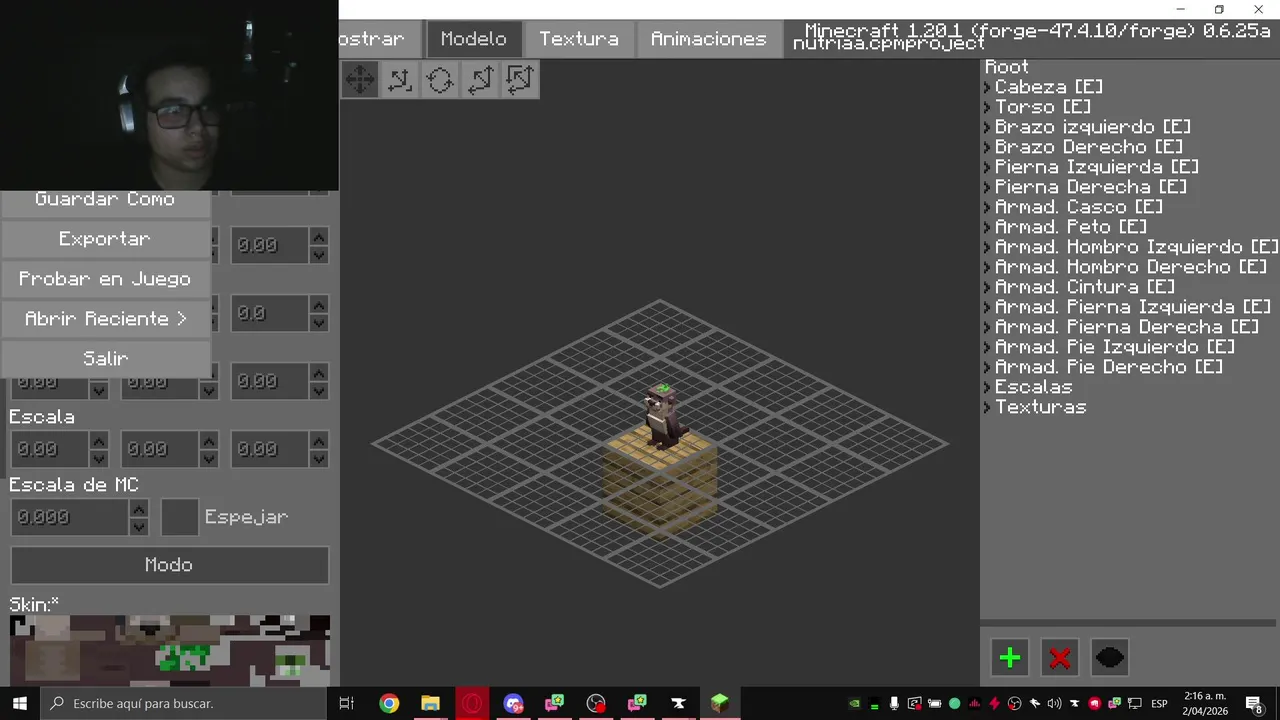Select Armad. Pie Izquierdo [E] row

1115,347
